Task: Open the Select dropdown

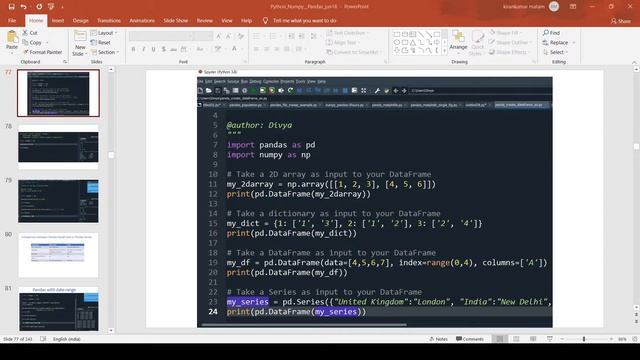Action: 556,52
